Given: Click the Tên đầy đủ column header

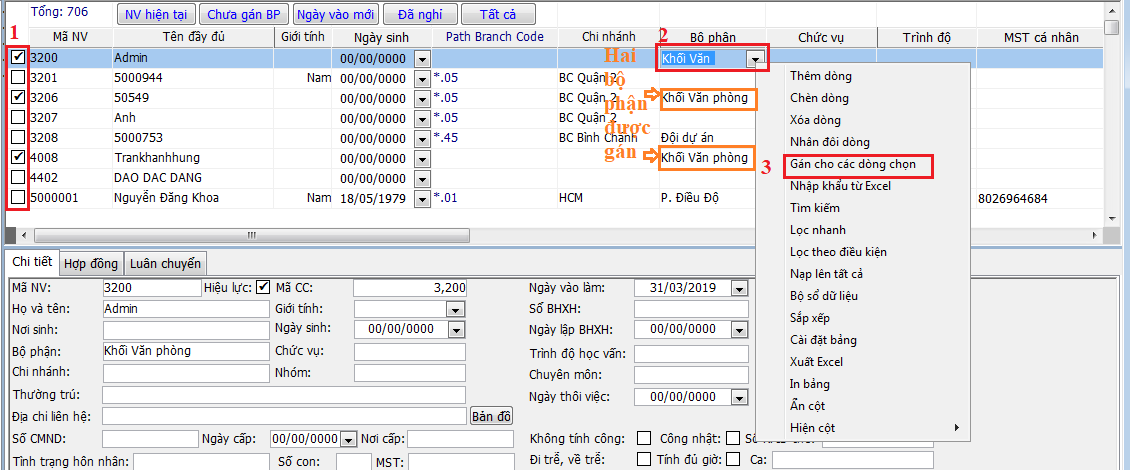Looking at the screenshot, I should 193,37.
